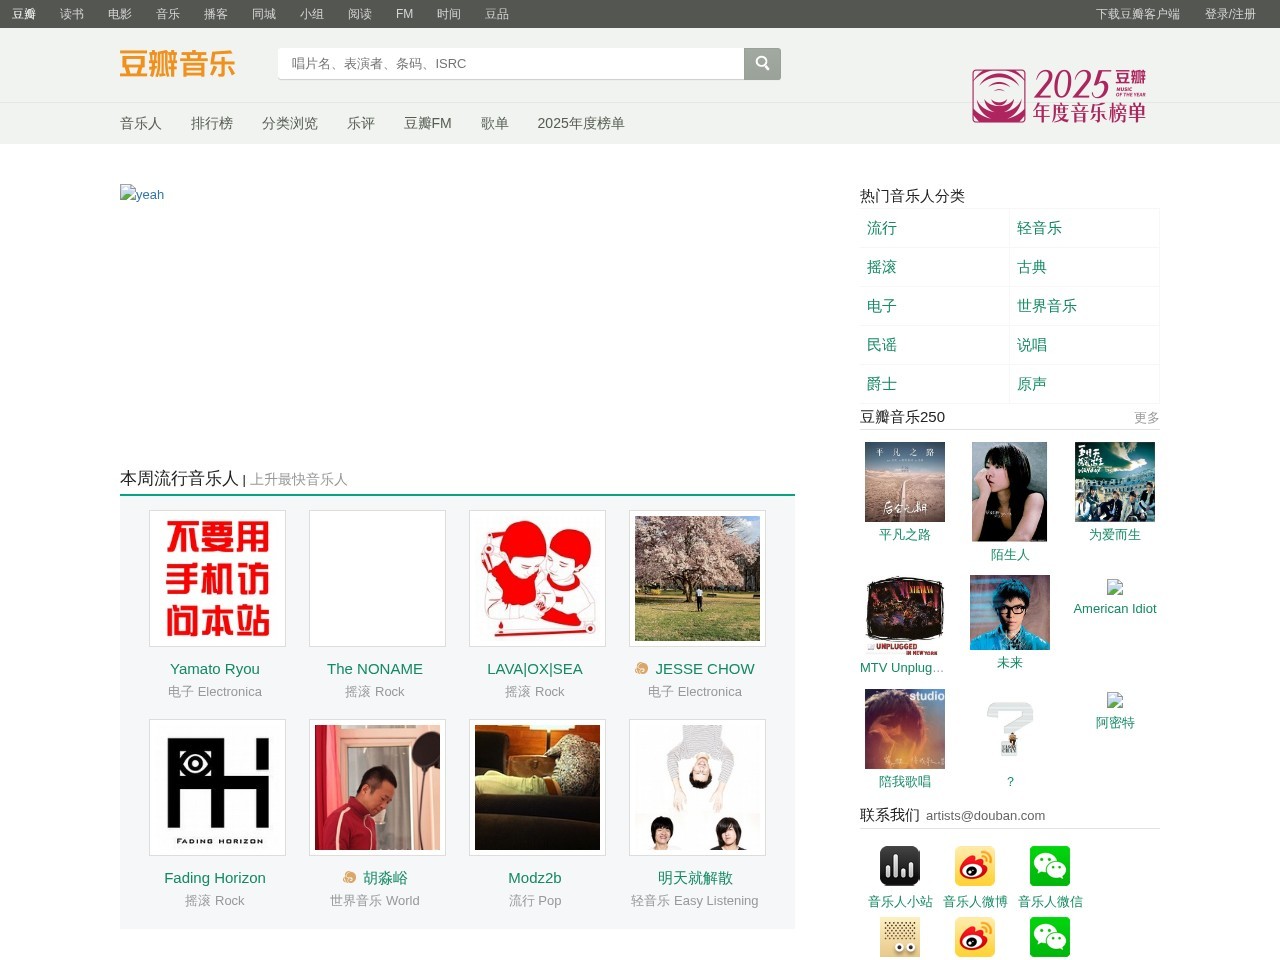Open 下载豆瓣客户端 in top bar
1280x960 pixels.
coord(1138,14)
